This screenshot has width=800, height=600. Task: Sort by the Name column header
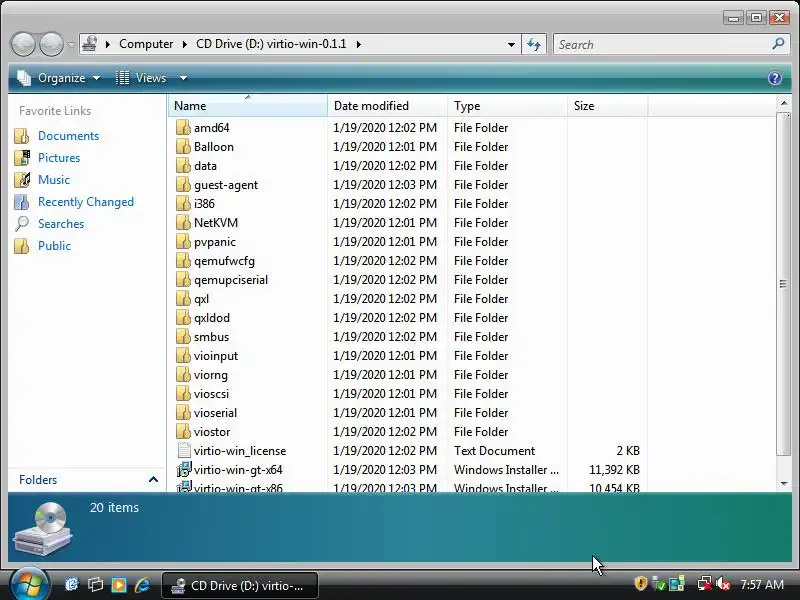click(x=247, y=106)
